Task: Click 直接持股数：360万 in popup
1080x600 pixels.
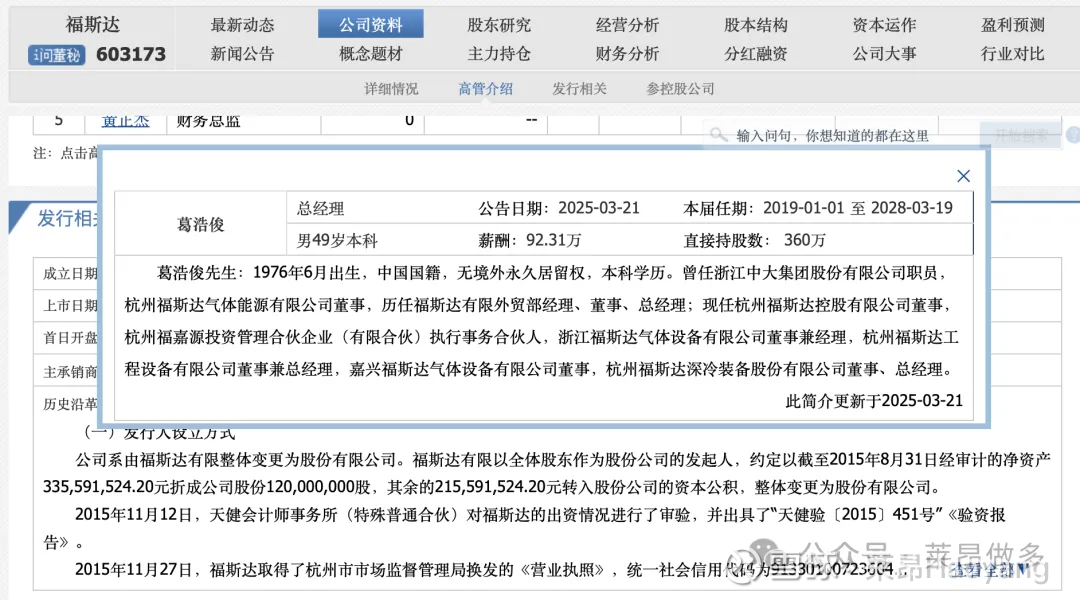Action: (x=754, y=240)
